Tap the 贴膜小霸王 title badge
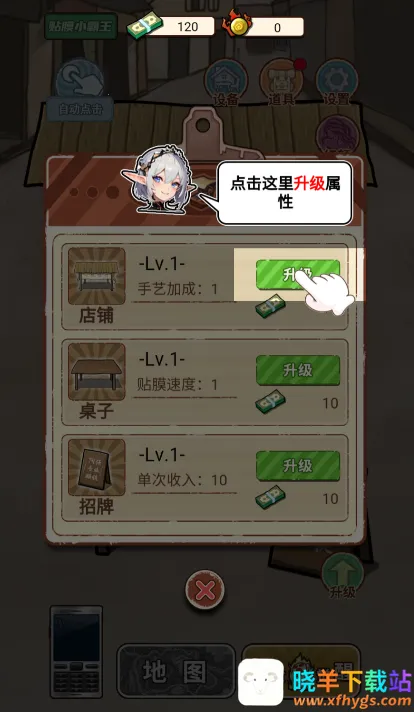414x712 pixels. 81,26
